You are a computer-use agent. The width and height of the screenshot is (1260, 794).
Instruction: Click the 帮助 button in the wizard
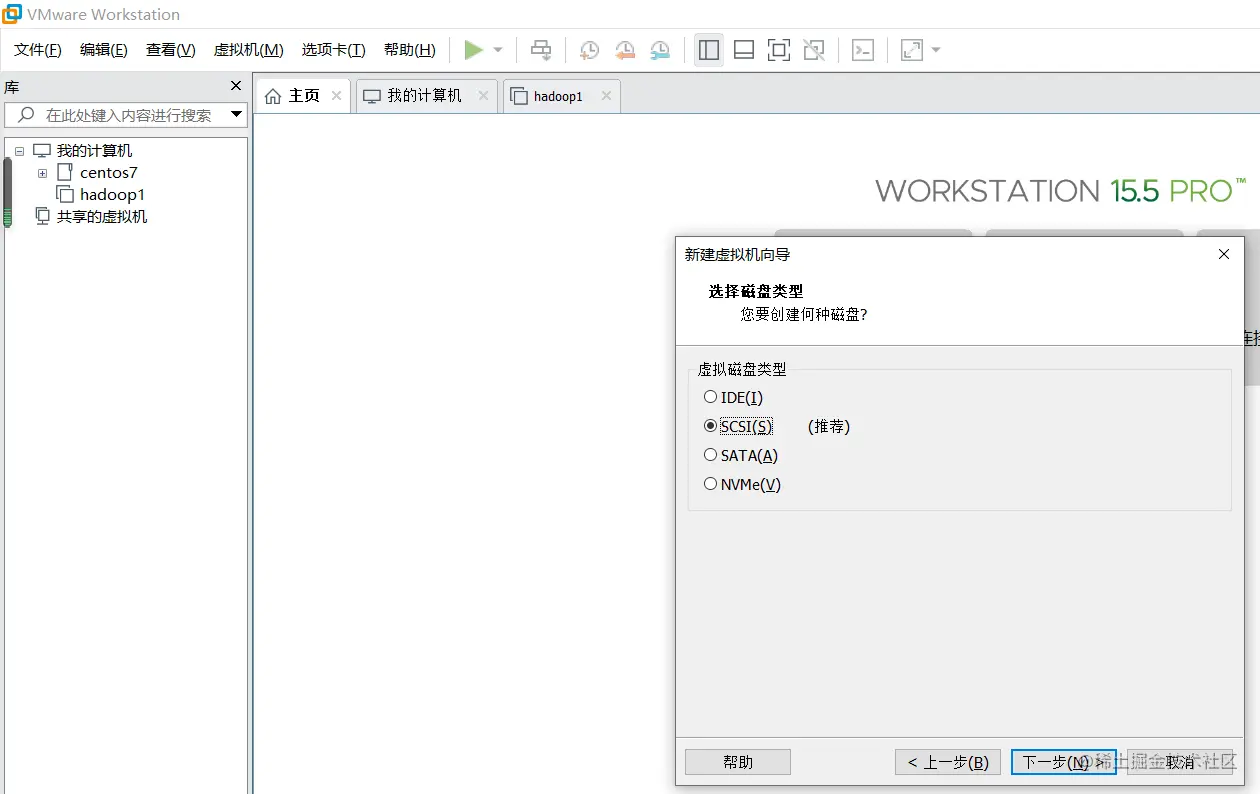(738, 762)
